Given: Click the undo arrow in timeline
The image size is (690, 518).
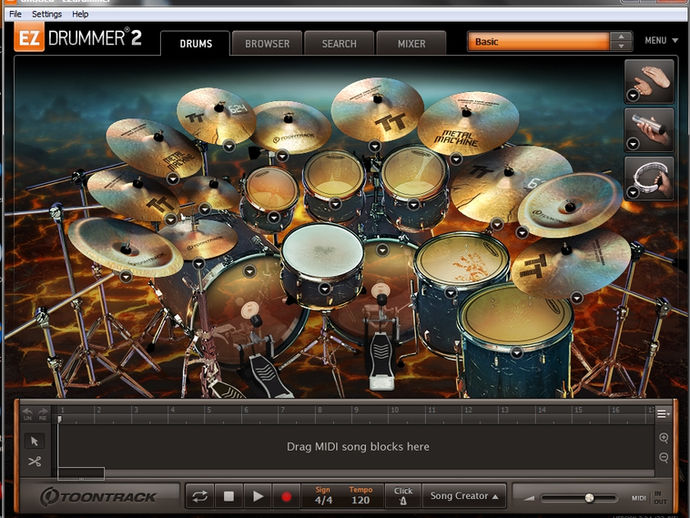Looking at the screenshot, I should 27,414.
